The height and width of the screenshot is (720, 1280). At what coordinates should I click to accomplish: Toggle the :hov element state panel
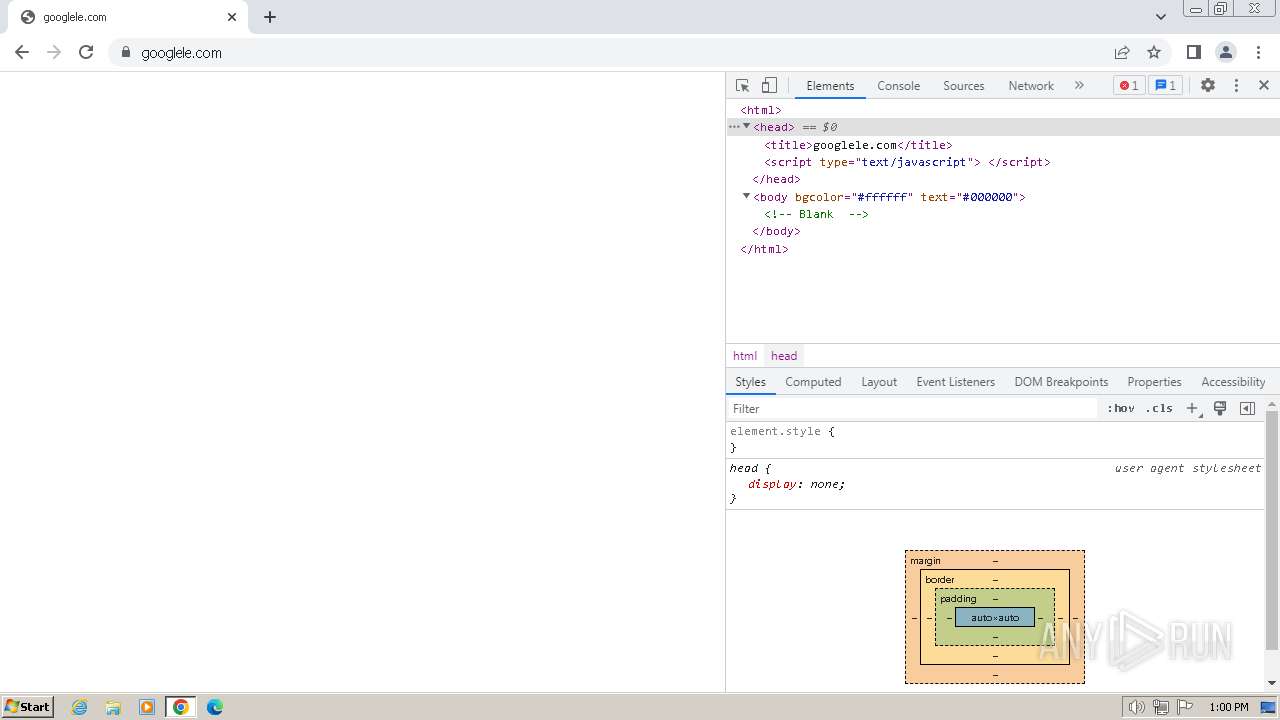click(1121, 409)
